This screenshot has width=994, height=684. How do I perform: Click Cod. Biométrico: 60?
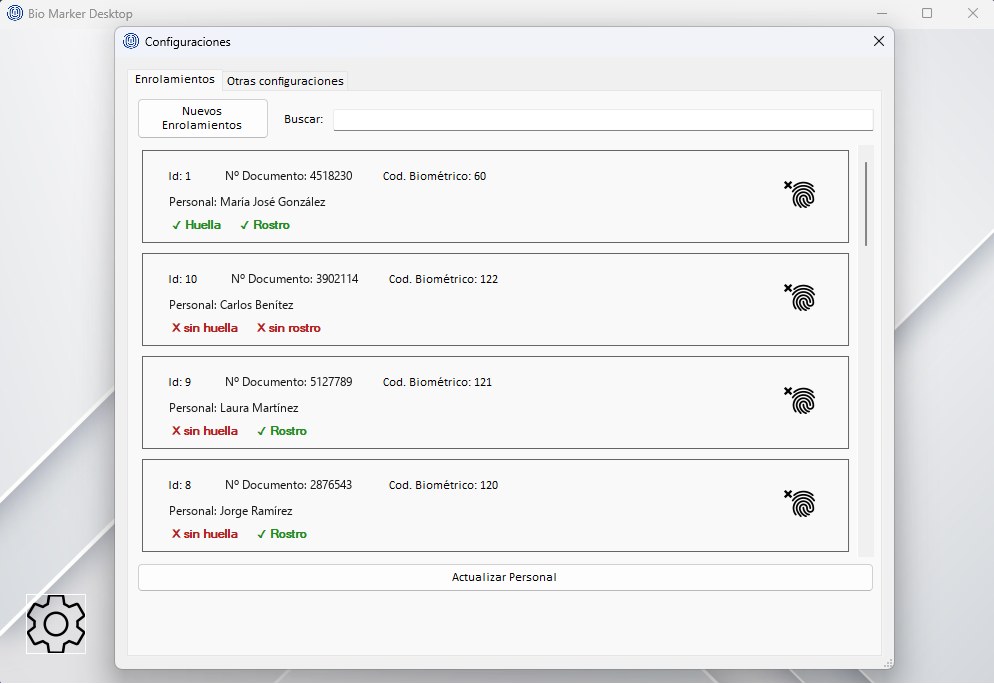pos(434,176)
